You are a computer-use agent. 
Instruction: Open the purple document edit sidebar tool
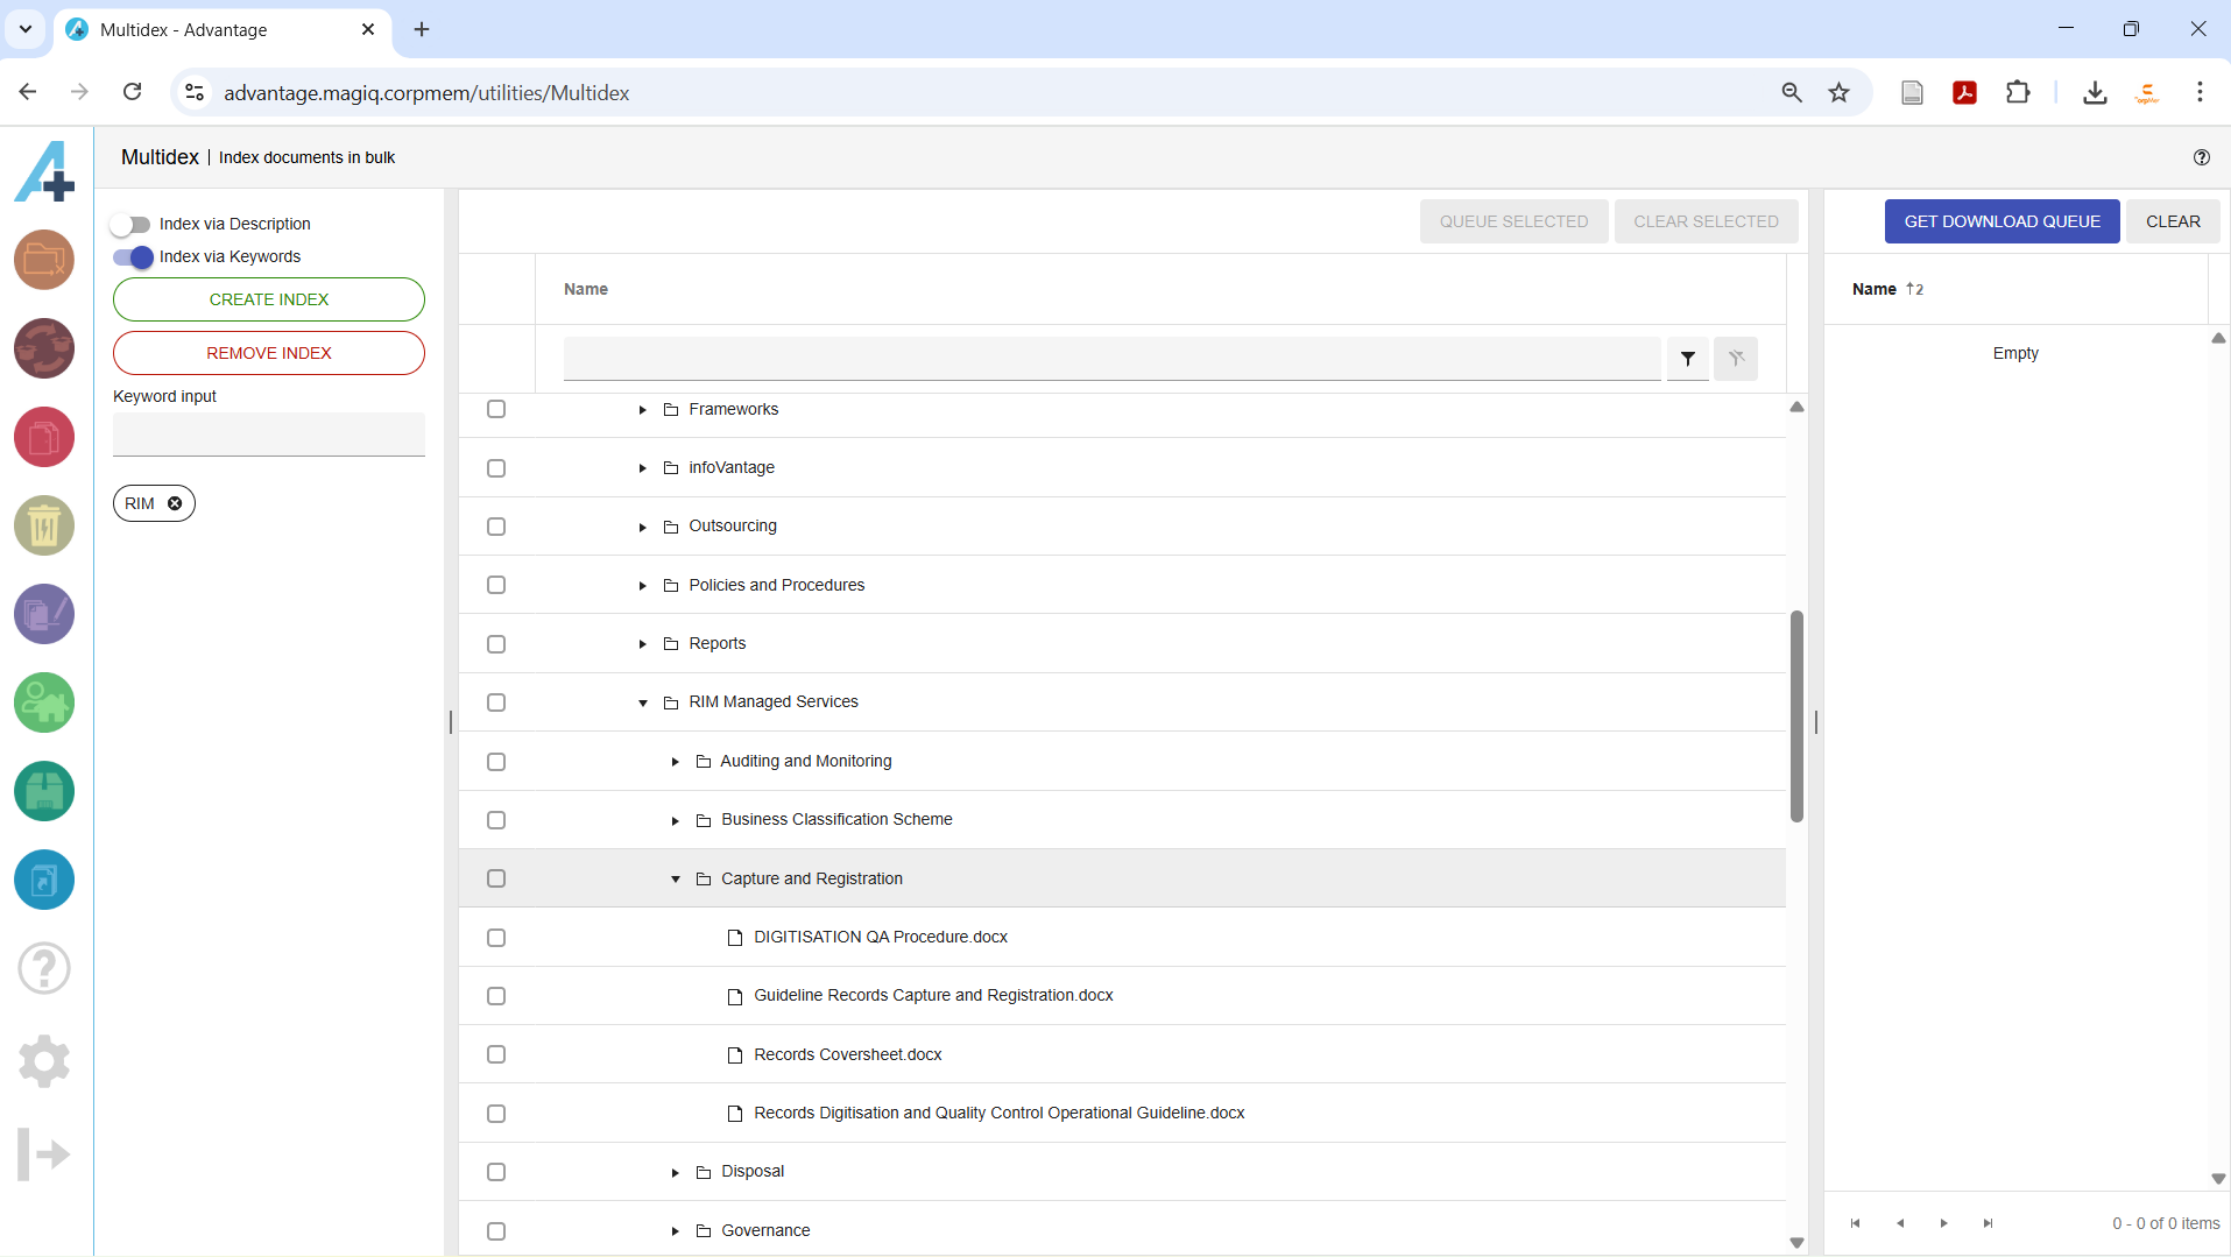coord(44,614)
